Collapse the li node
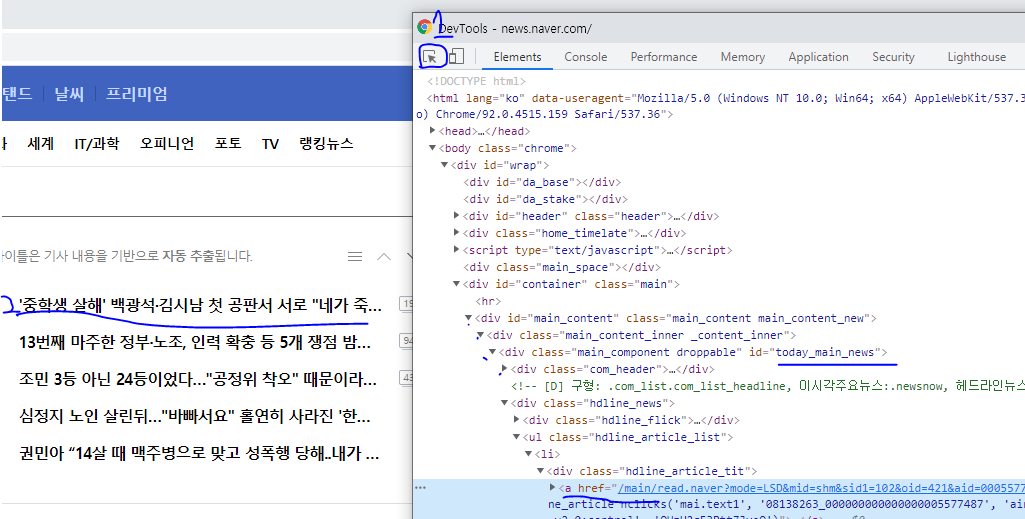1025x519 pixels. (x=528, y=454)
